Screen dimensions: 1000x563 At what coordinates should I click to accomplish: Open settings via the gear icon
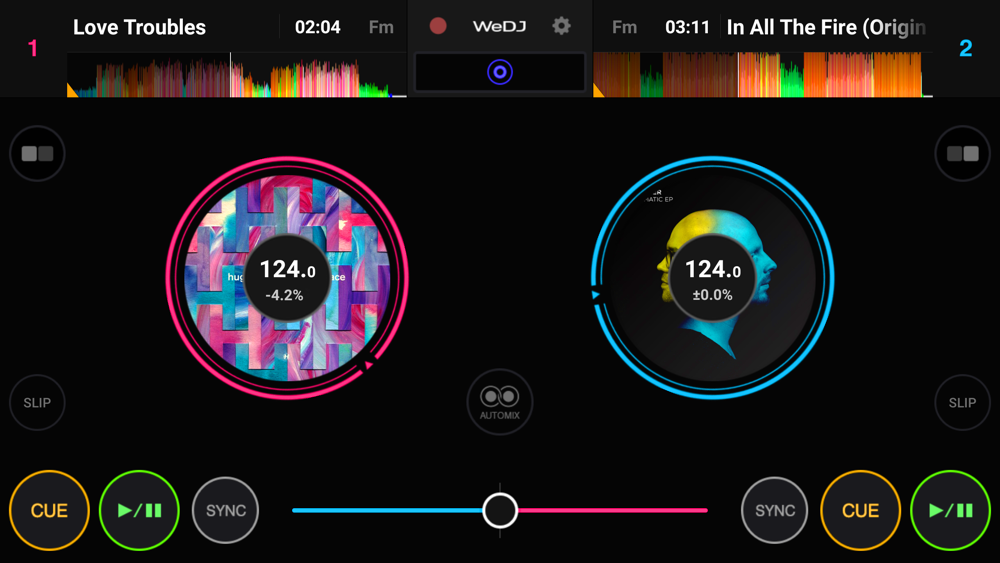pos(561,26)
